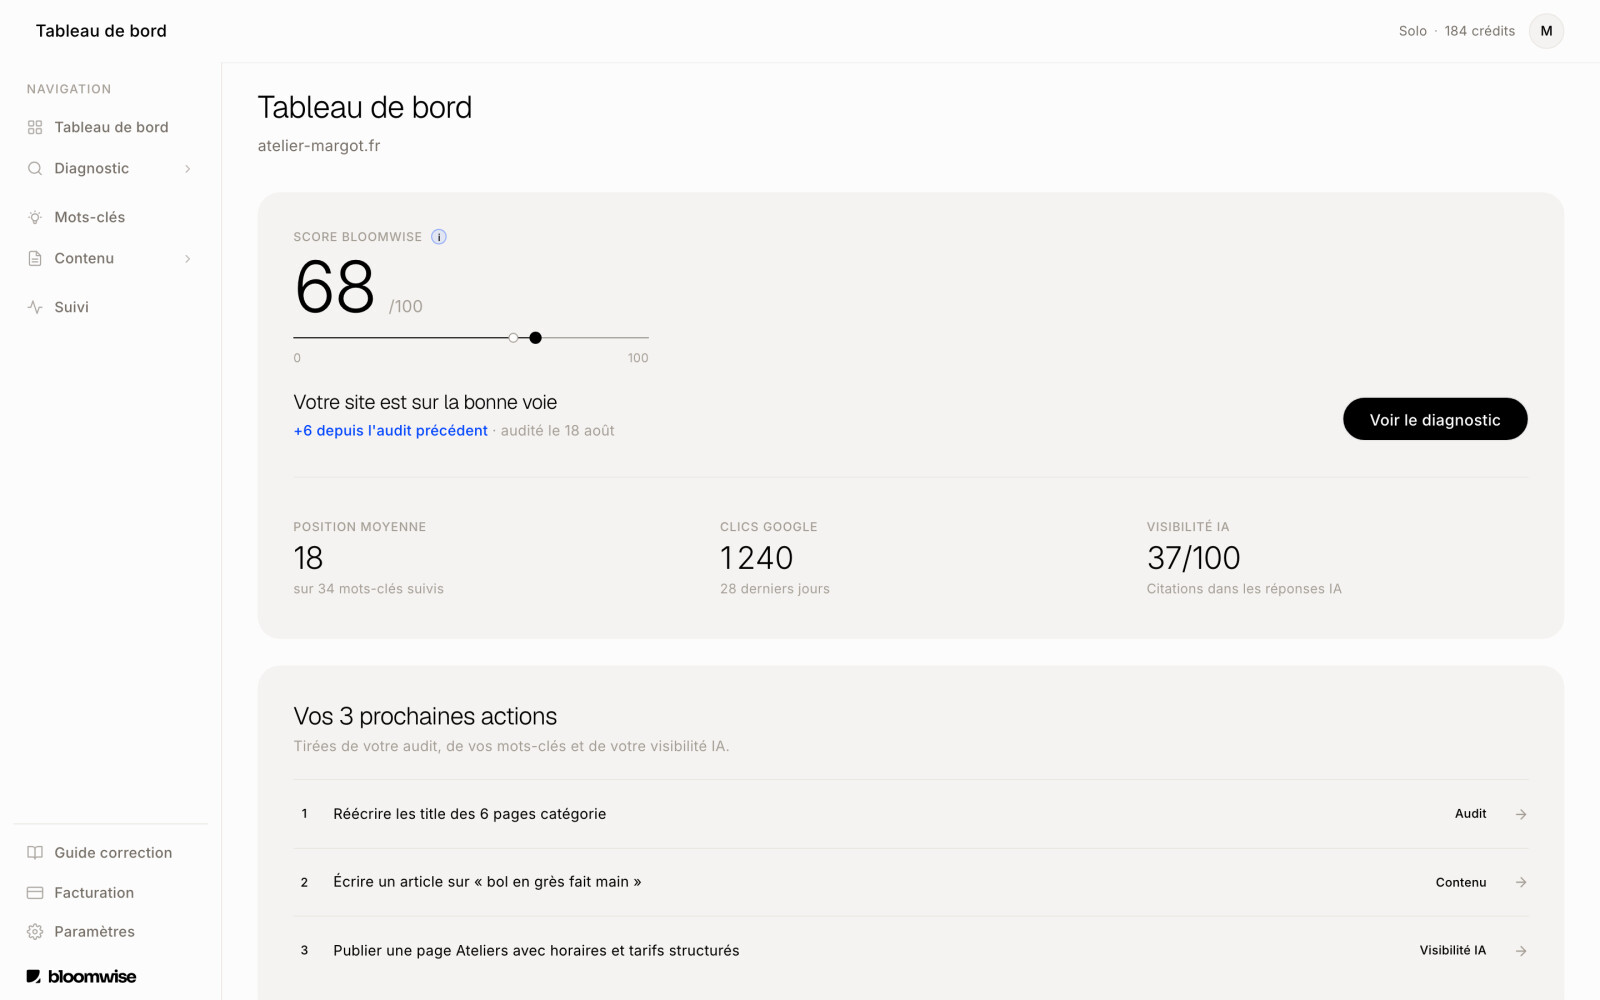1600x1000 pixels.
Task: Click the Paramètres gear icon
Action: coord(35,932)
